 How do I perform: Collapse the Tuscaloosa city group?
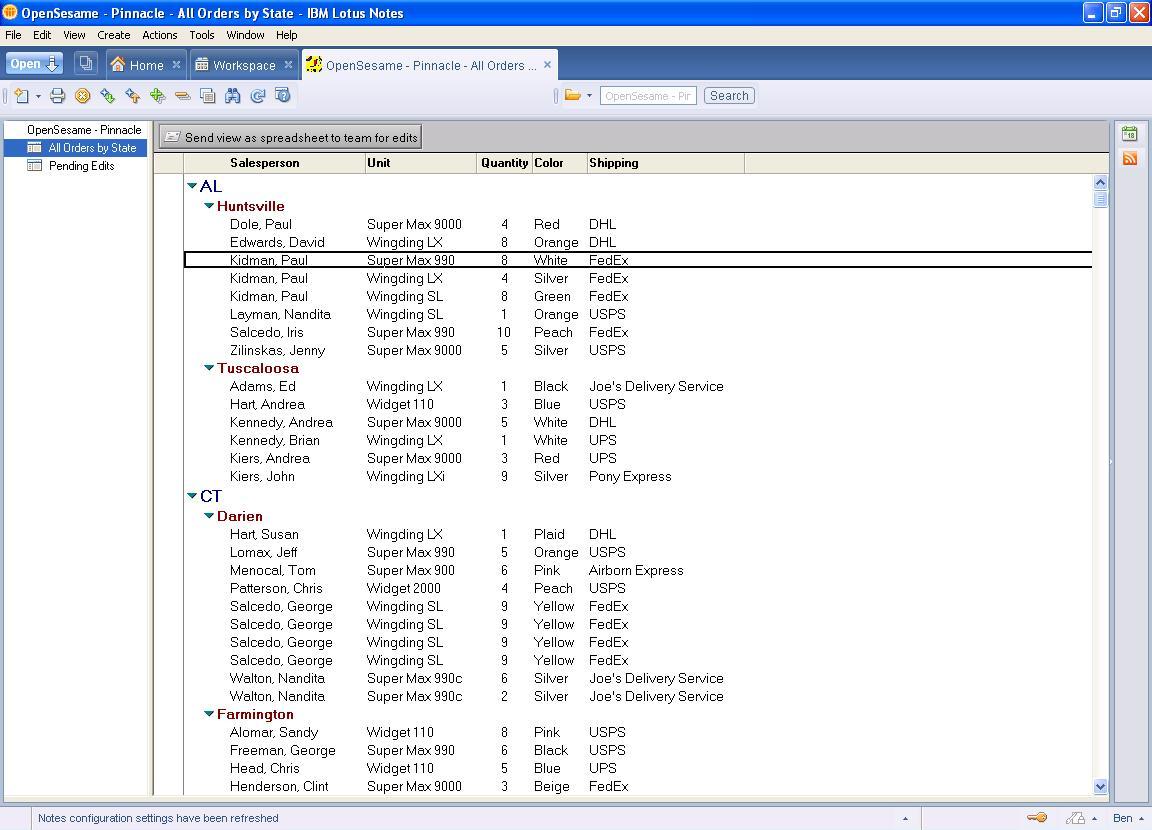click(x=209, y=368)
